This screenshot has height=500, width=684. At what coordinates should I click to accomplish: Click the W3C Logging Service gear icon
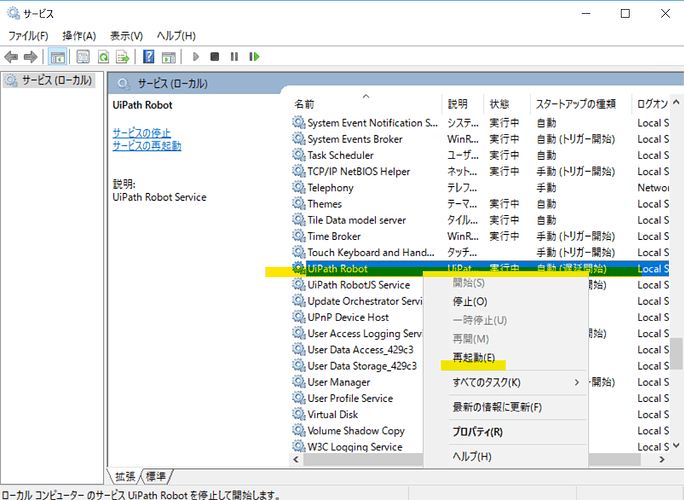click(x=298, y=446)
